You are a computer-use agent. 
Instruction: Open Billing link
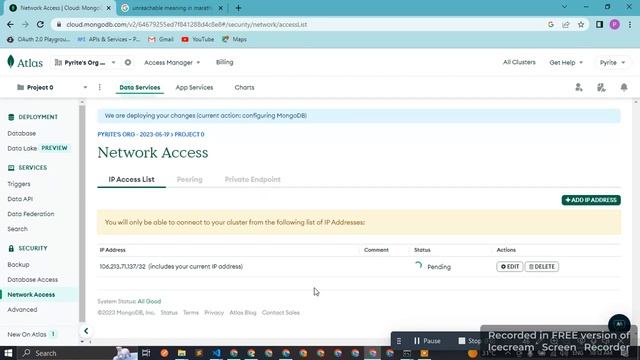[x=224, y=62]
